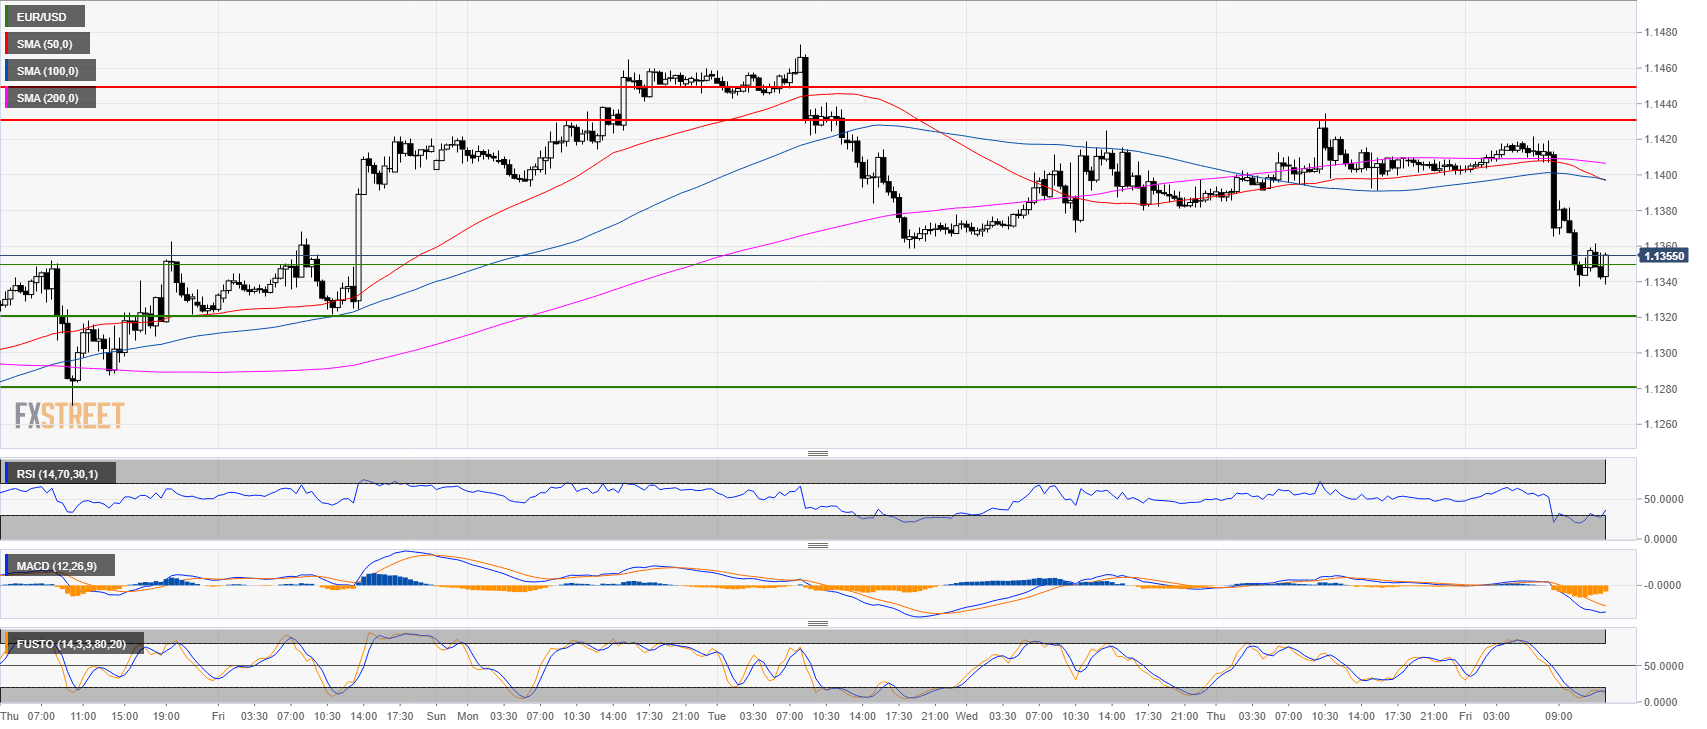Click the splitter handle above the FUSTO panel

click(x=817, y=624)
